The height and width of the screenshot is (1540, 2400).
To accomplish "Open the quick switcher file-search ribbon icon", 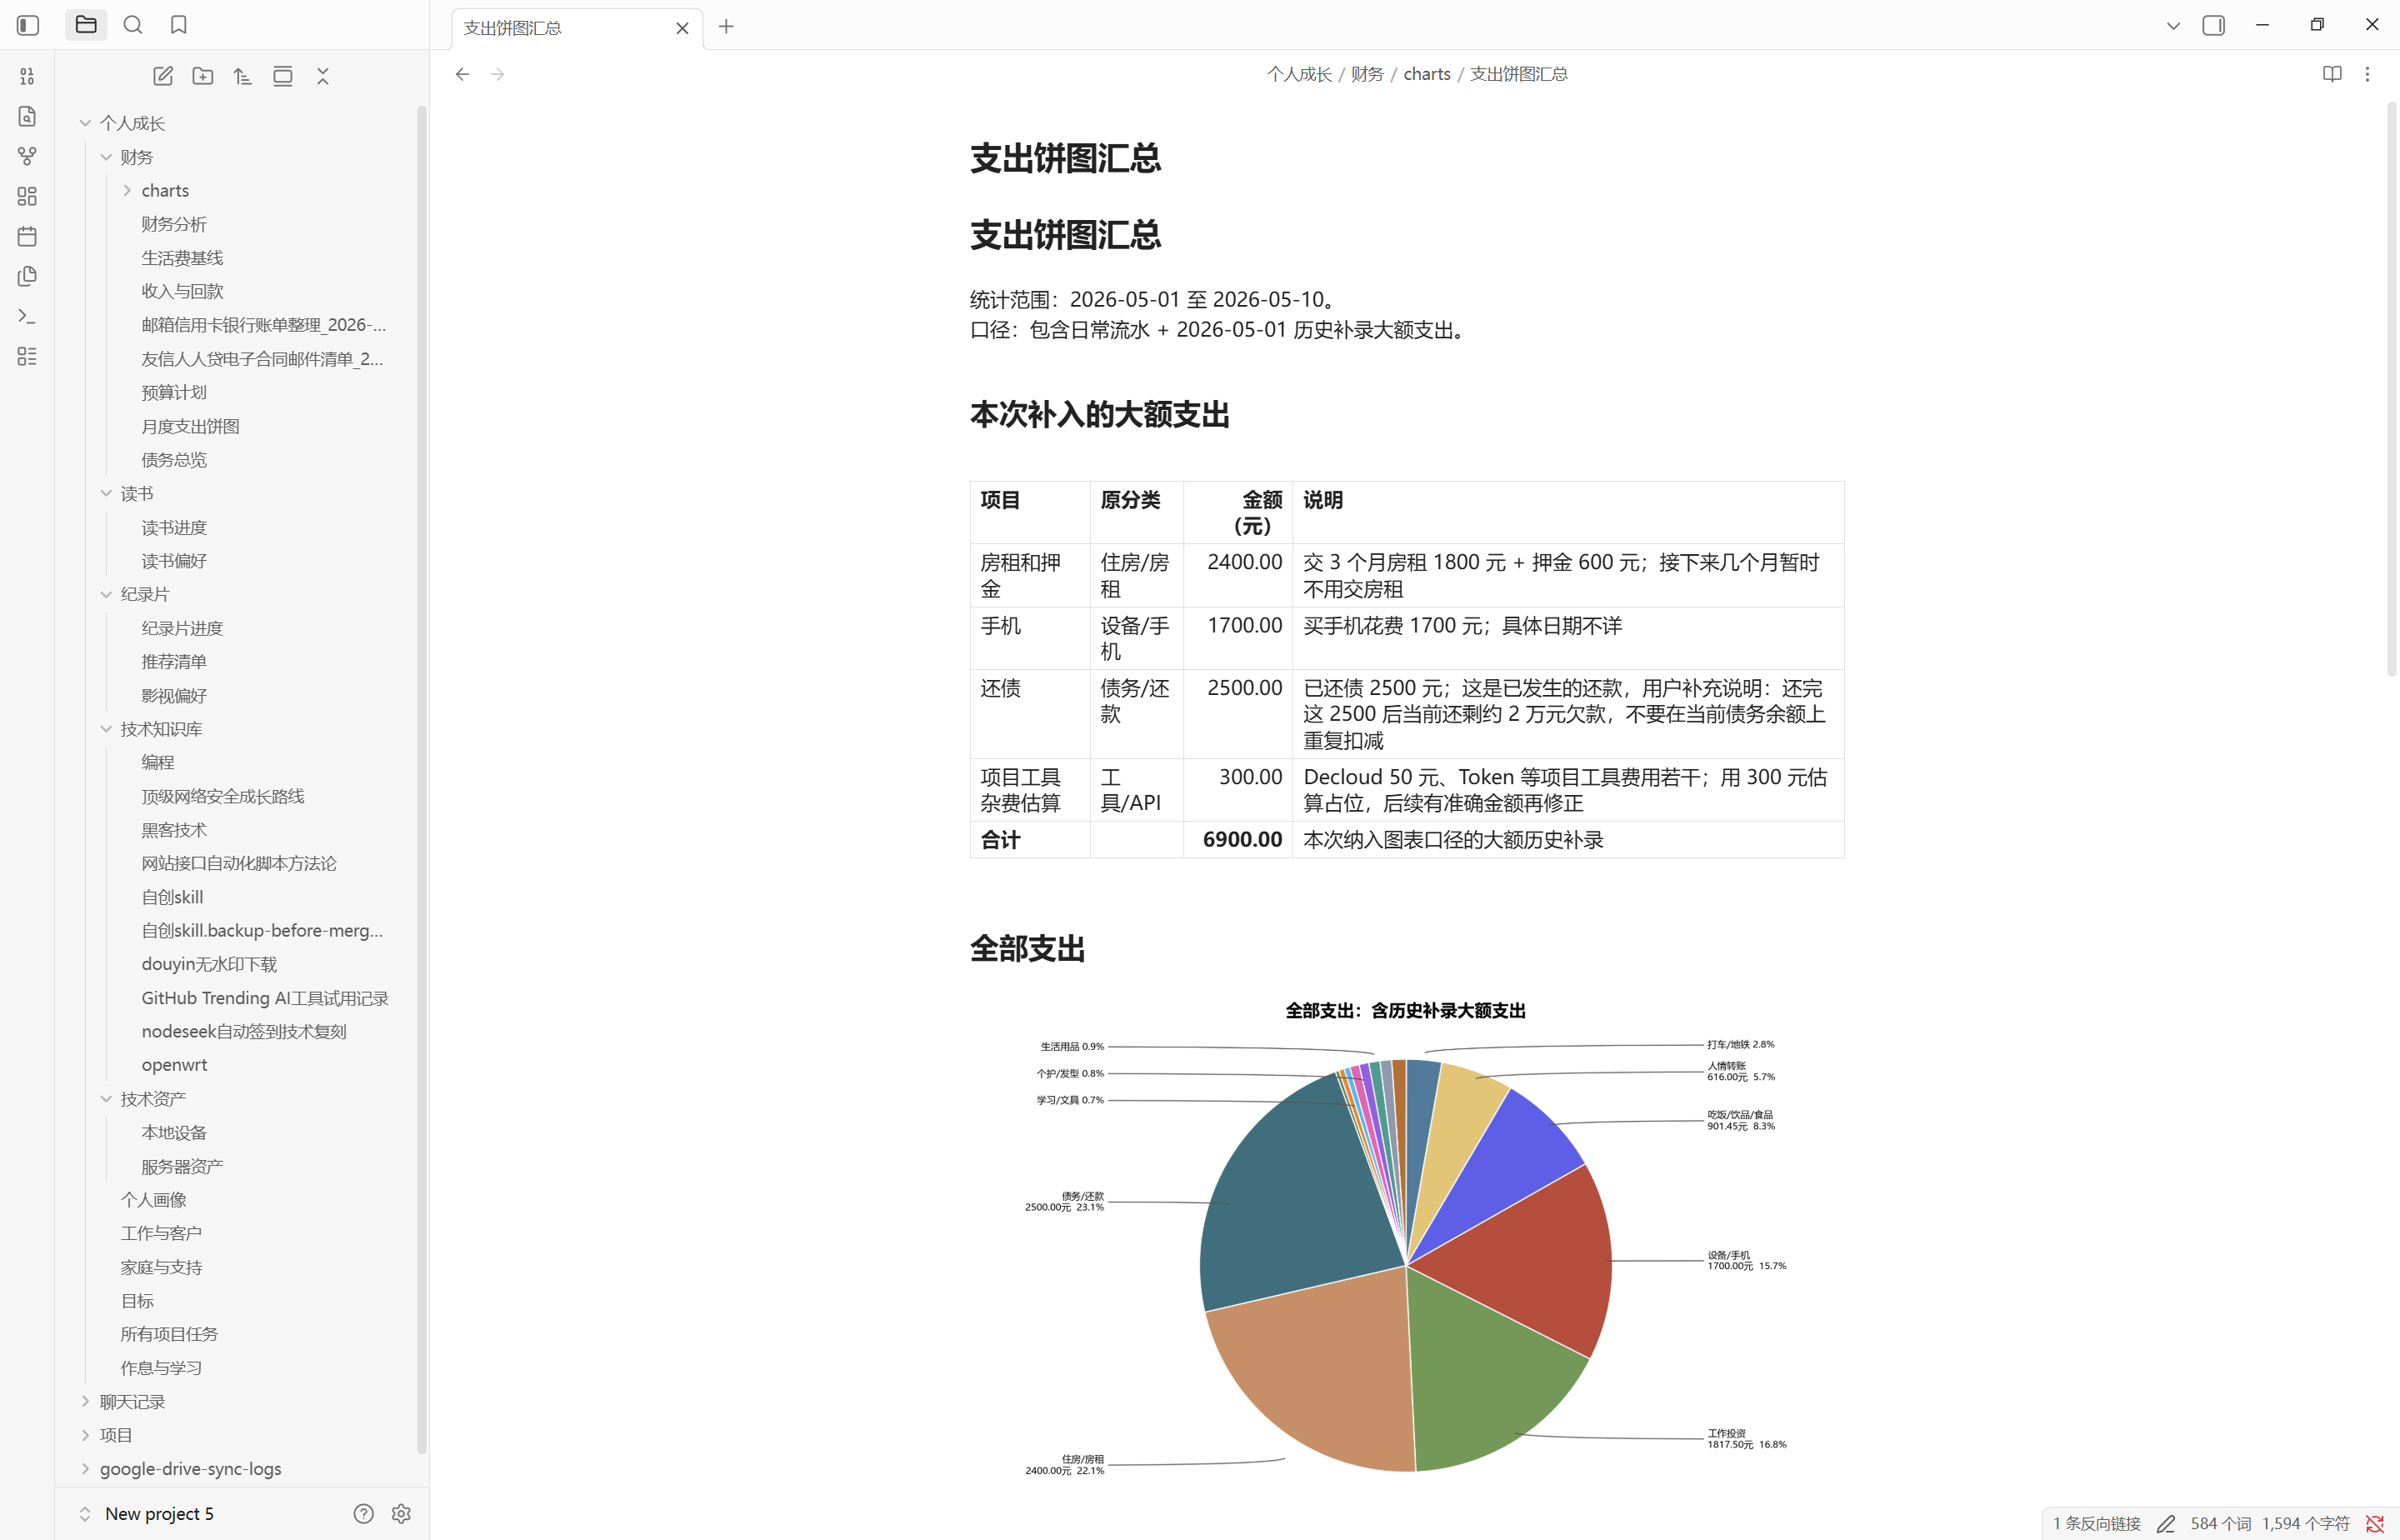I will 27,116.
